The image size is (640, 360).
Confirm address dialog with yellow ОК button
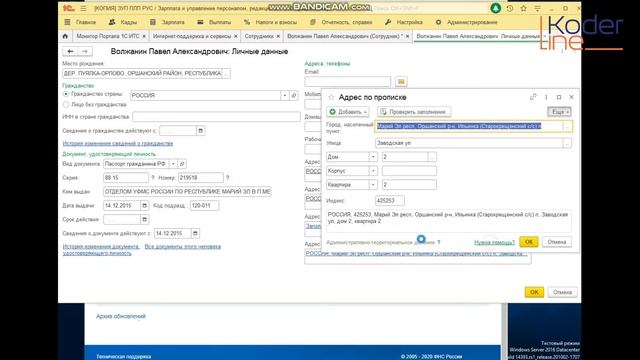529,242
